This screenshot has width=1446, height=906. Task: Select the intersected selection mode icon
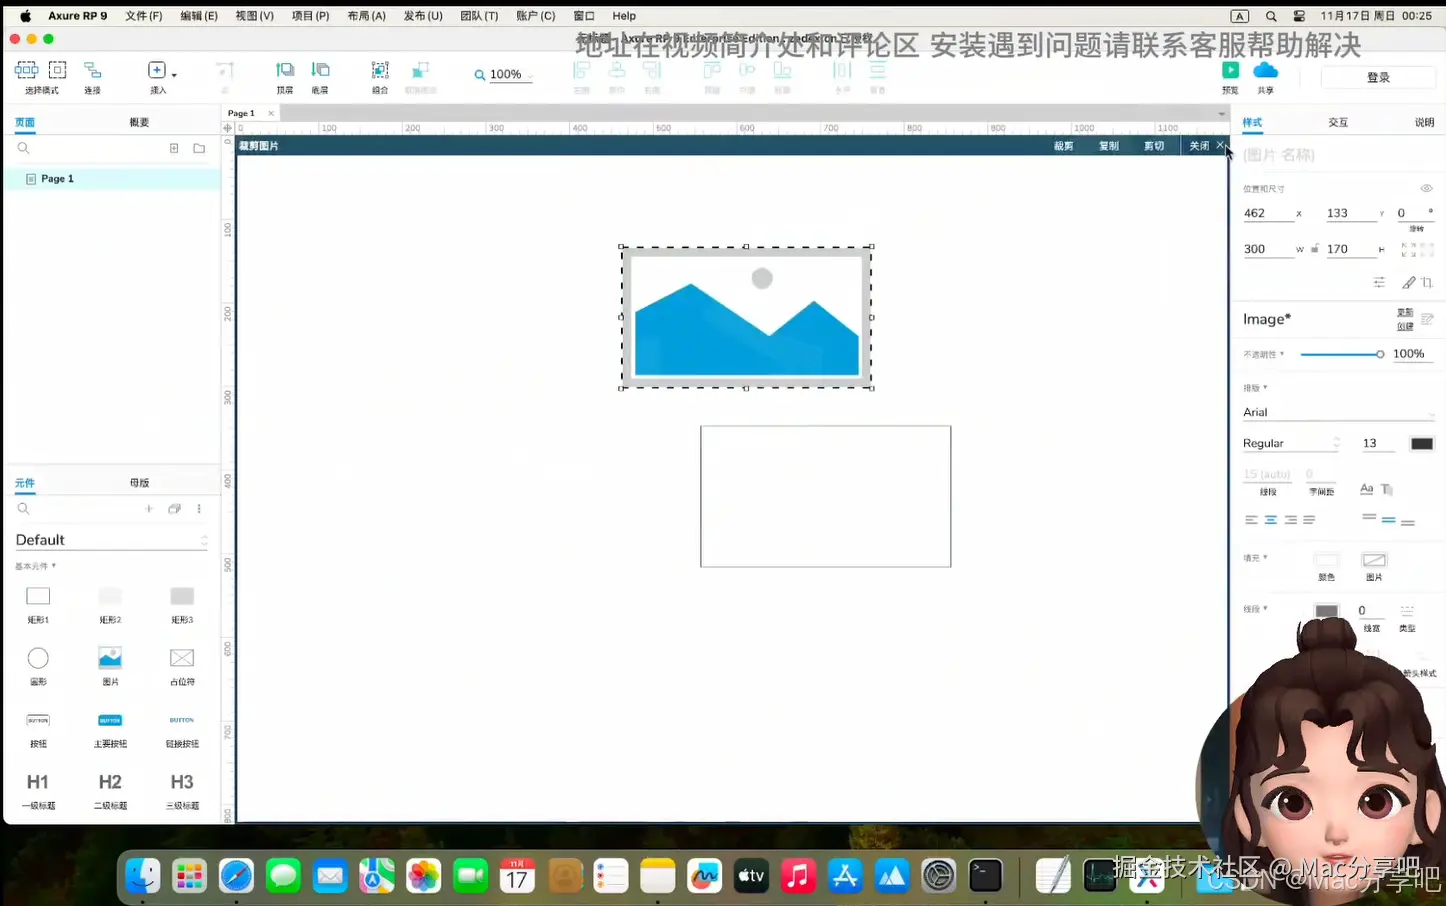coord(27,69)
